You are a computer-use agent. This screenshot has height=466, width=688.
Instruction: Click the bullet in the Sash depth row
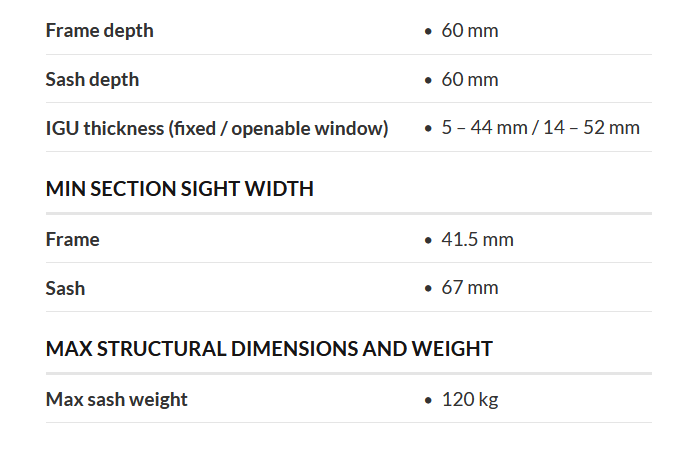(x=429, y=81)
